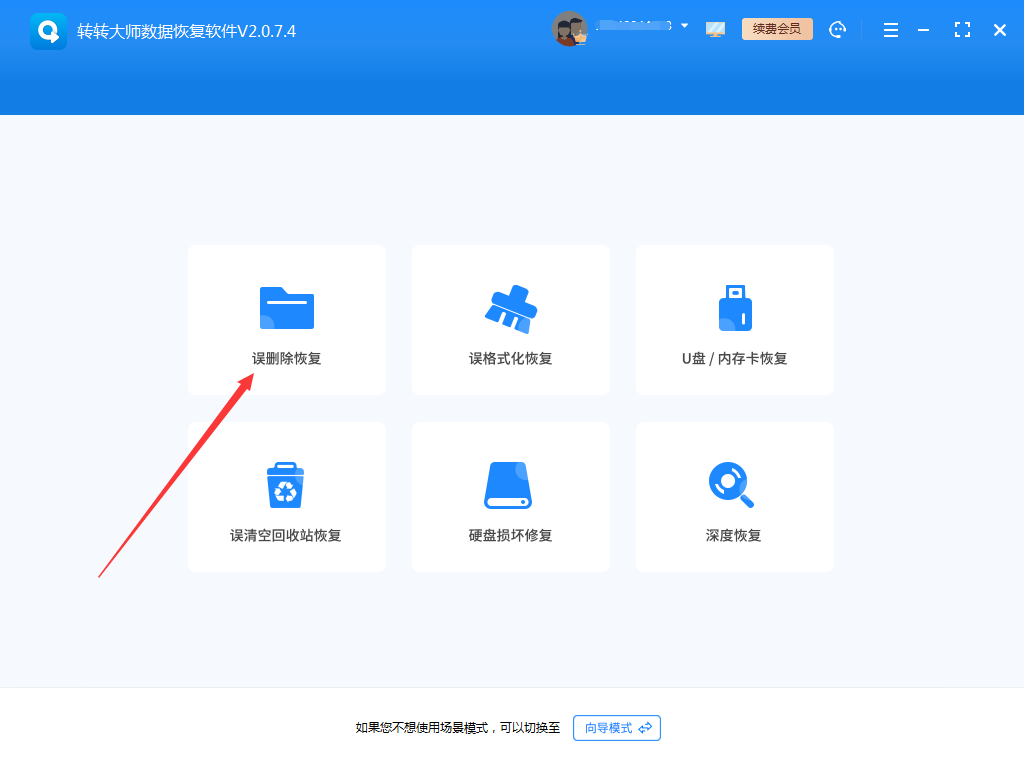Click the user avatar picture
Image resolution: width=1024 pixels, height=768 pixels.
570,28
